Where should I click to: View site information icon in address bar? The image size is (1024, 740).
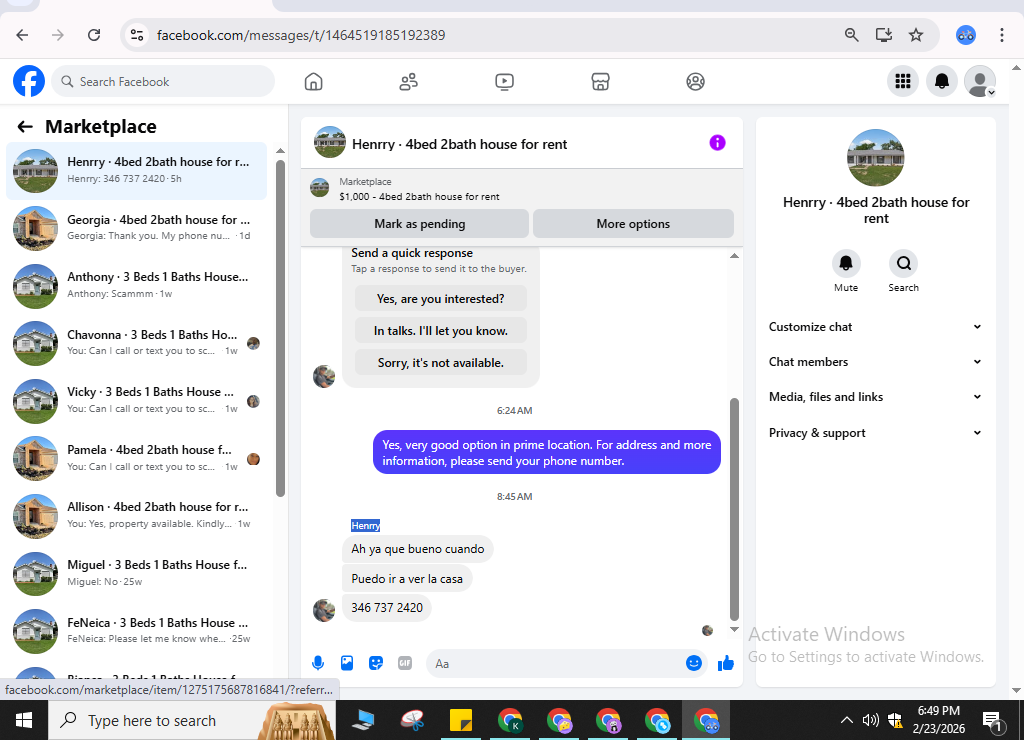136,35
